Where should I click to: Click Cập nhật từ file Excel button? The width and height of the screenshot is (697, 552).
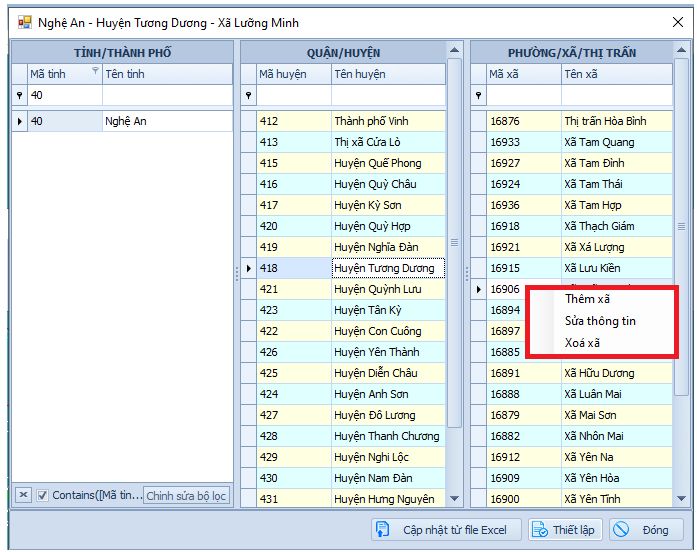pyautogui.click(x=446, y=530)
